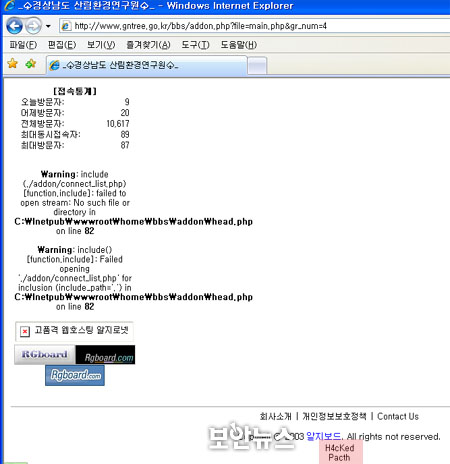Open the 도움말(H) menu
This screenshot has height=464, width=450.
pyautogui.click(x=239, y=45)
